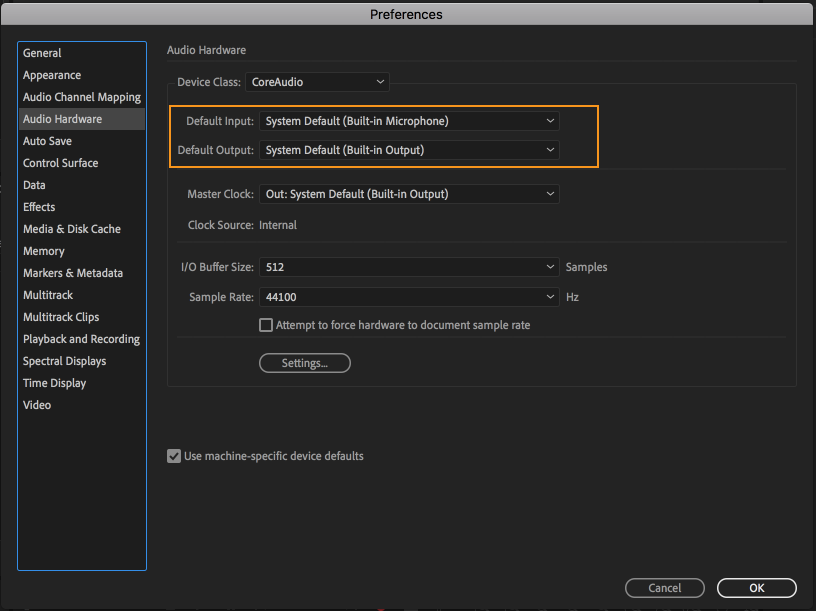Expand the Sample Rate dropdown

click(409, 297)
